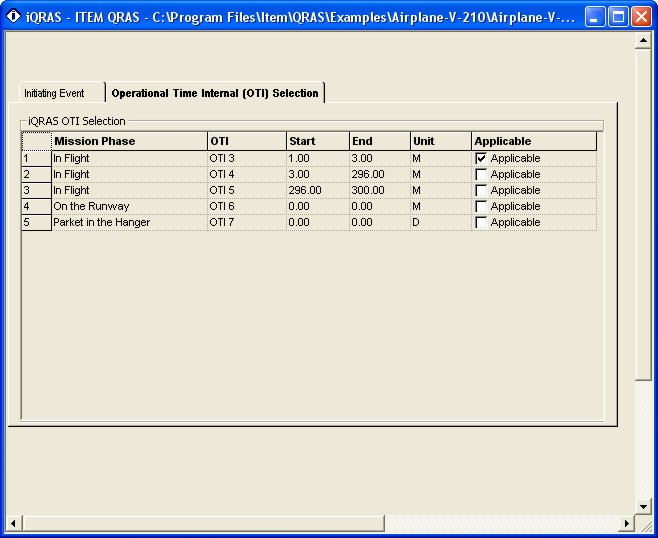The height and width of the screenshot is (538, 658).
Task: Tick Applicable checkbox for OTI 6 row
Action: click(482, 206)
